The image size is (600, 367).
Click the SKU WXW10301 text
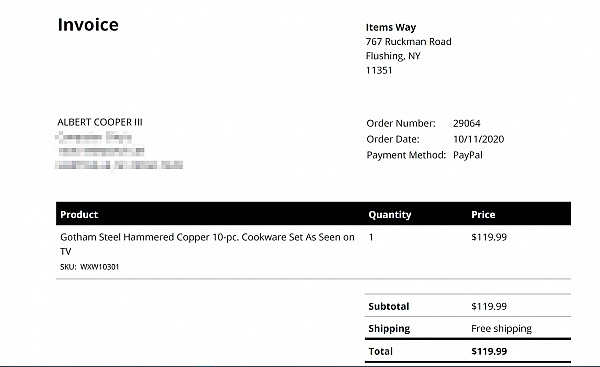tap(90, 267)
